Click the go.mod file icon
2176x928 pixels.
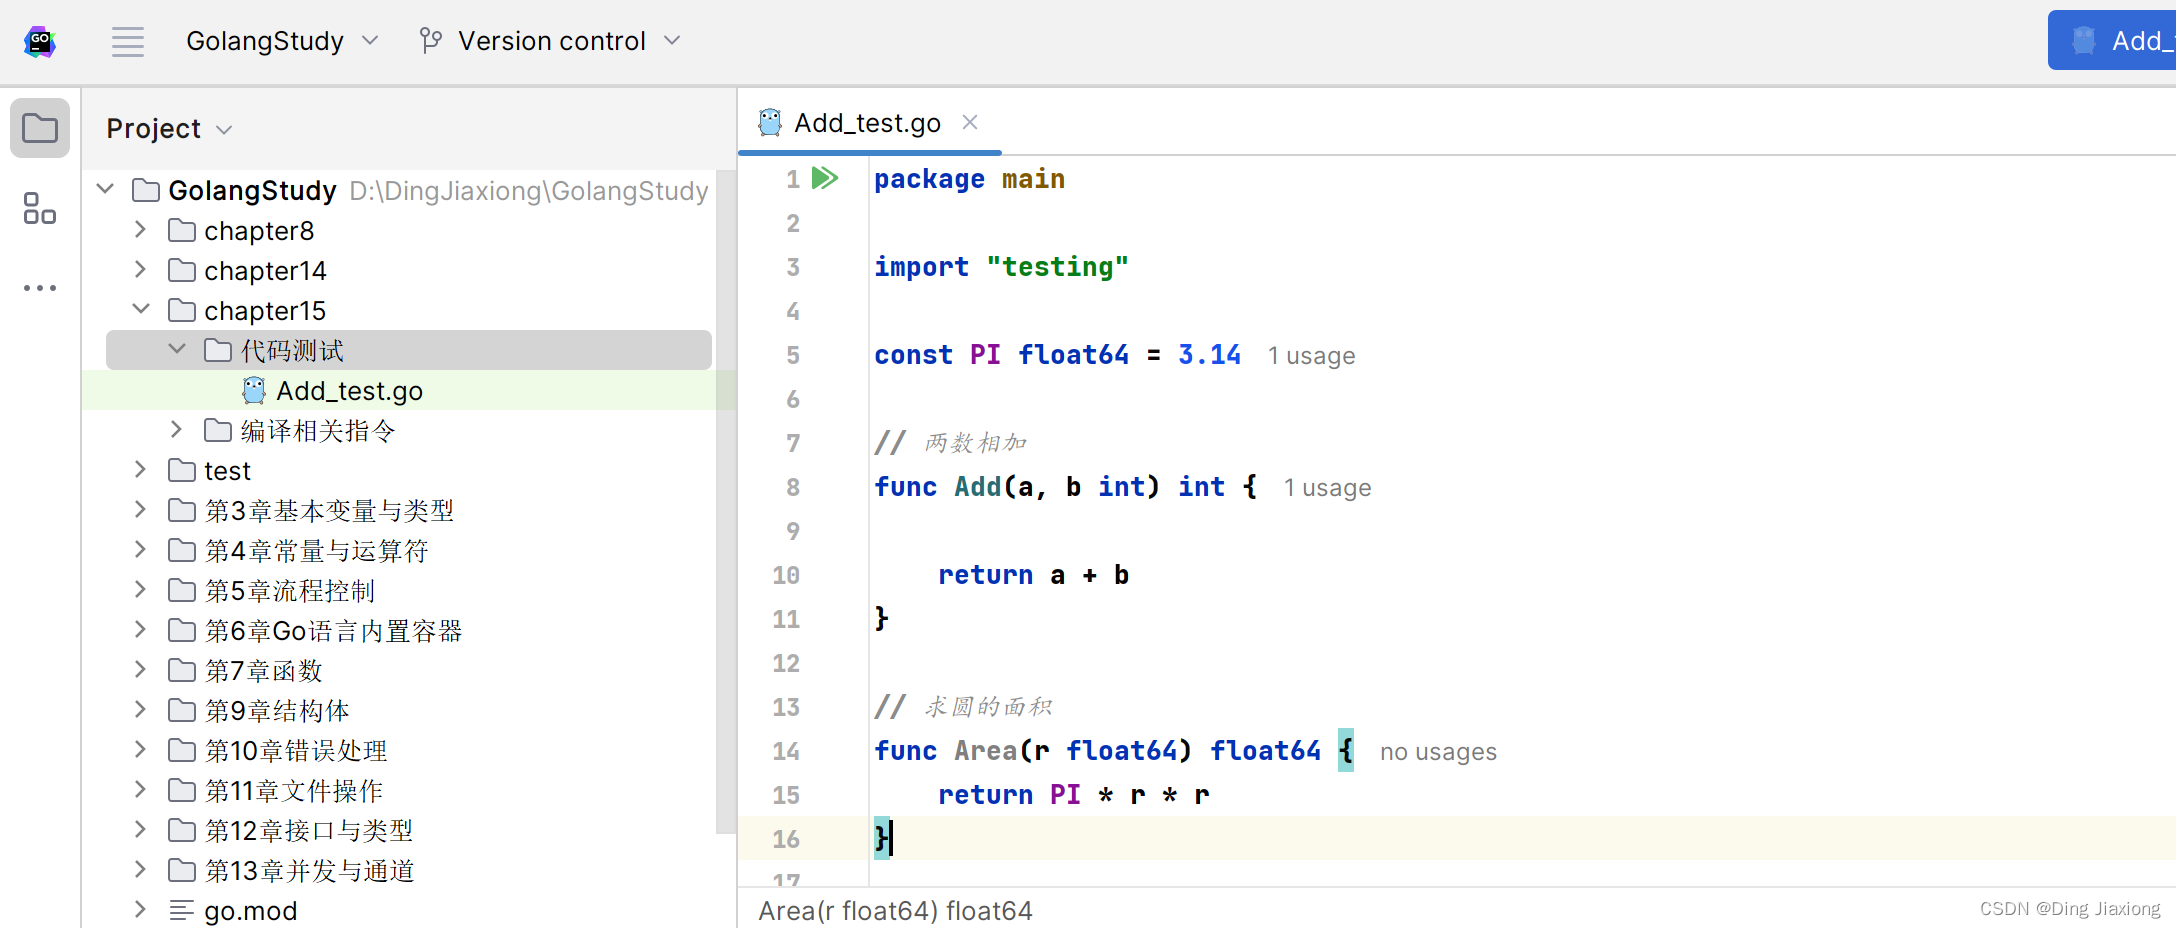coord(182,910)
